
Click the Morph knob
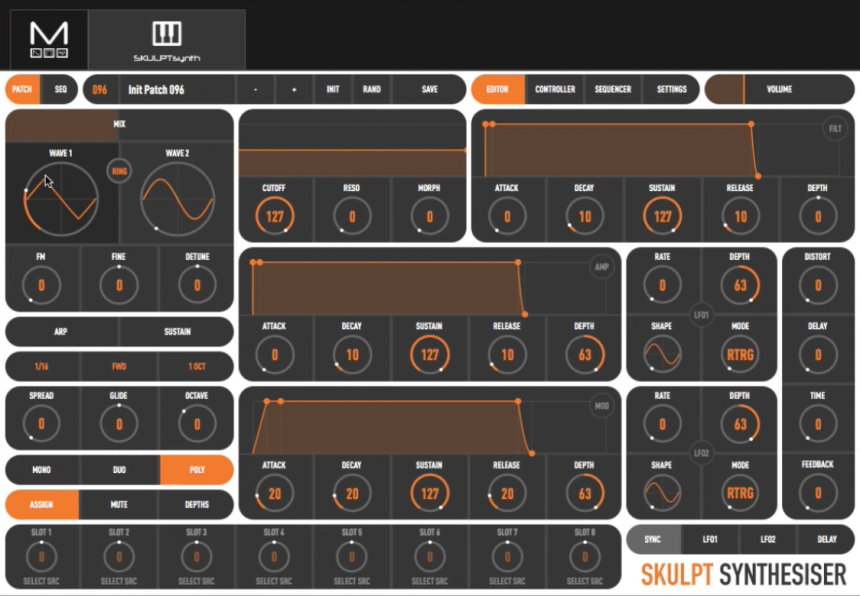pyautogui.click(x=429, y=216)
